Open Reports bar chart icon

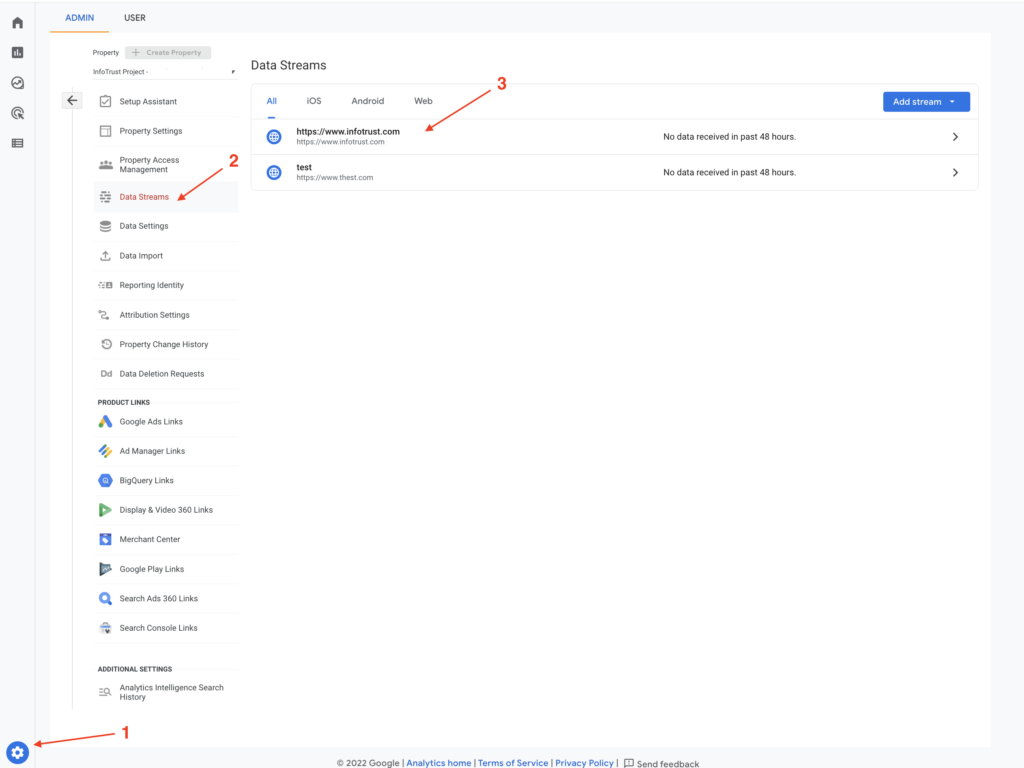pyautogui.click(x=17, y=53)
